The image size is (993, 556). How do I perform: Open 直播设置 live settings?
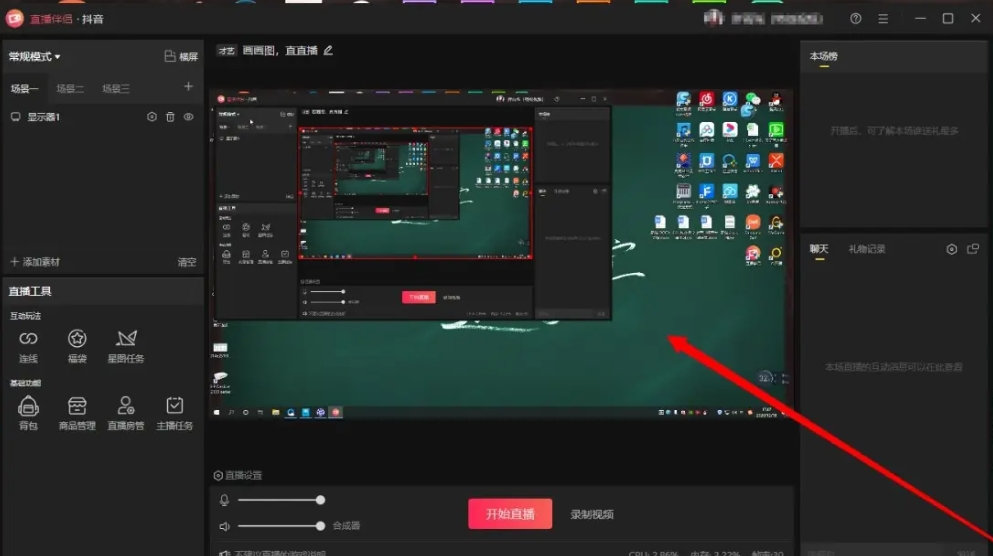tap(238, 475)
